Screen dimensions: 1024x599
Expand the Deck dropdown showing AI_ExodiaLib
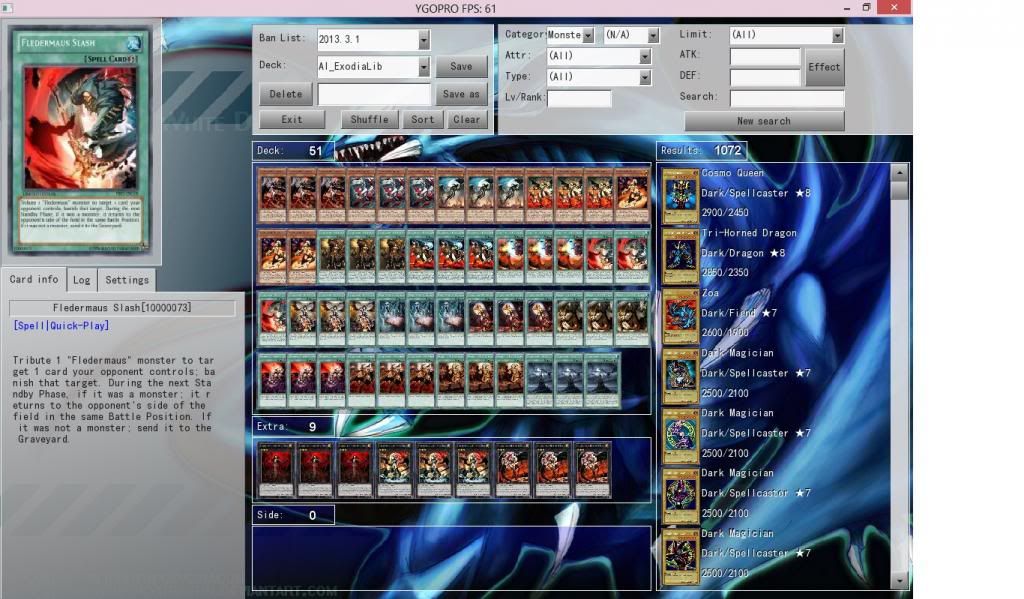(x=373, y=66)
